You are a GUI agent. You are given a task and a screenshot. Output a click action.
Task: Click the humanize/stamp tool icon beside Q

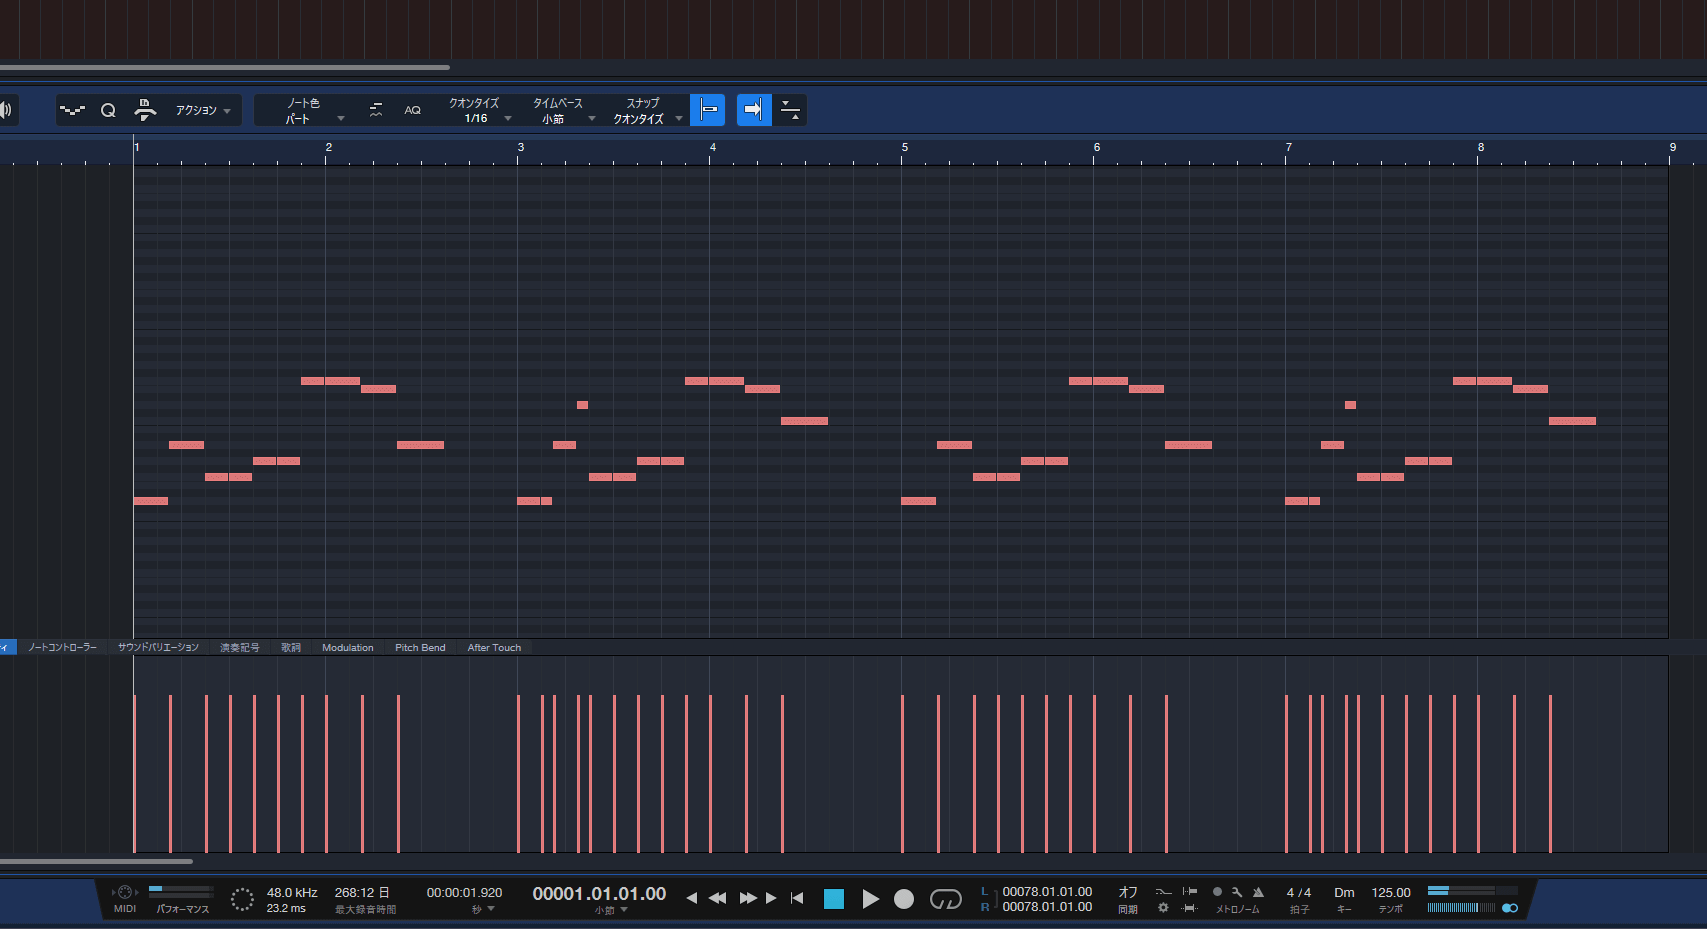[x=145, y=110]
